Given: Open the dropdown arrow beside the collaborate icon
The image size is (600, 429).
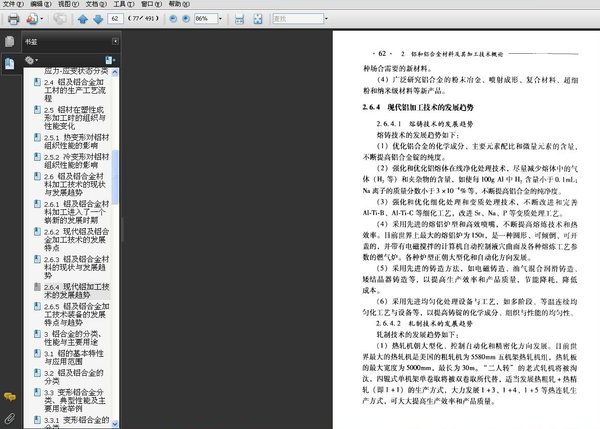Looking at the screenshot, I should tap(41, 19).
